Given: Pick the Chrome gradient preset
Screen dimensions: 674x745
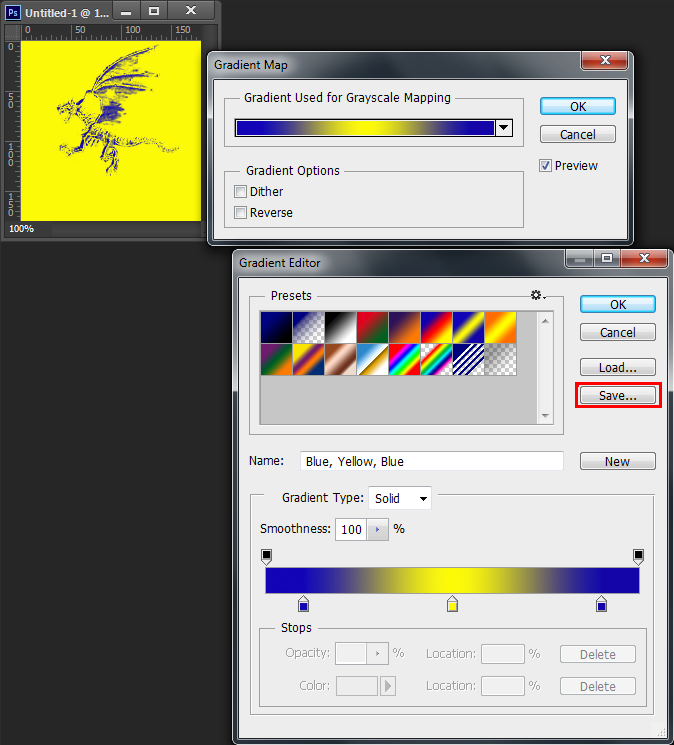Looking at the screenshot, I should [x=372, y=359].
